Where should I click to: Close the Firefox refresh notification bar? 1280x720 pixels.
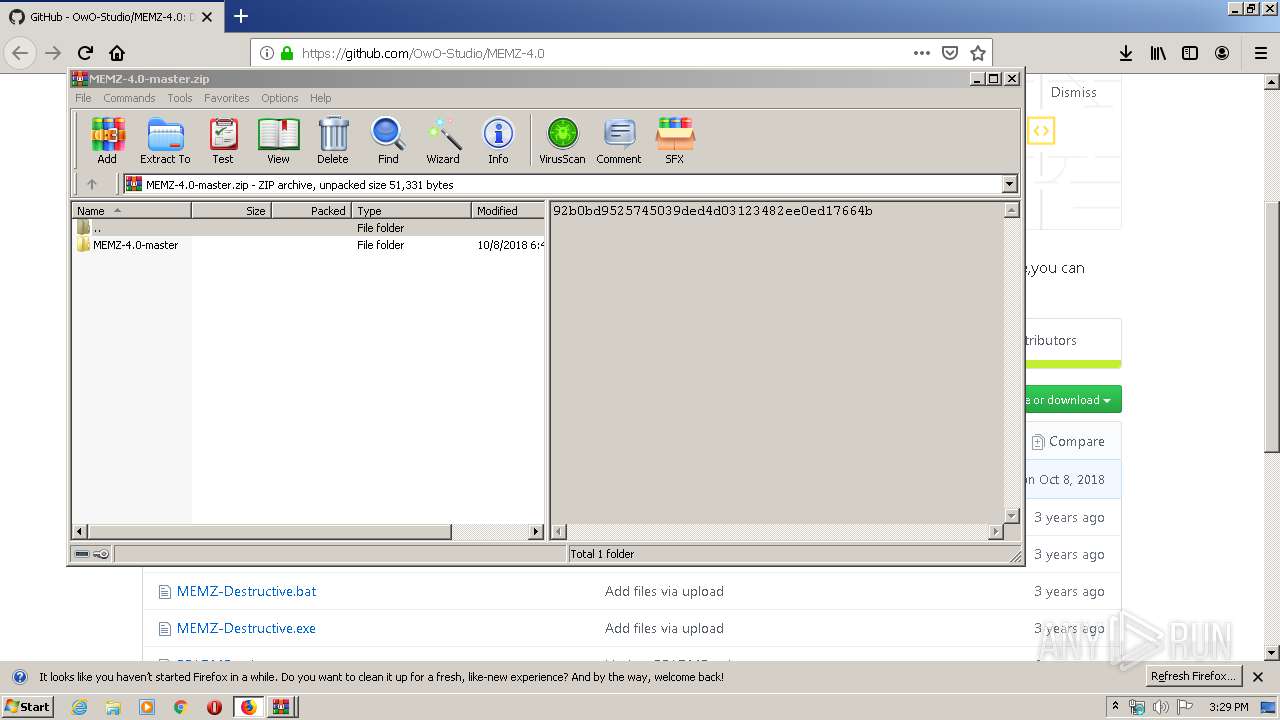click(x=1258, y=676)
